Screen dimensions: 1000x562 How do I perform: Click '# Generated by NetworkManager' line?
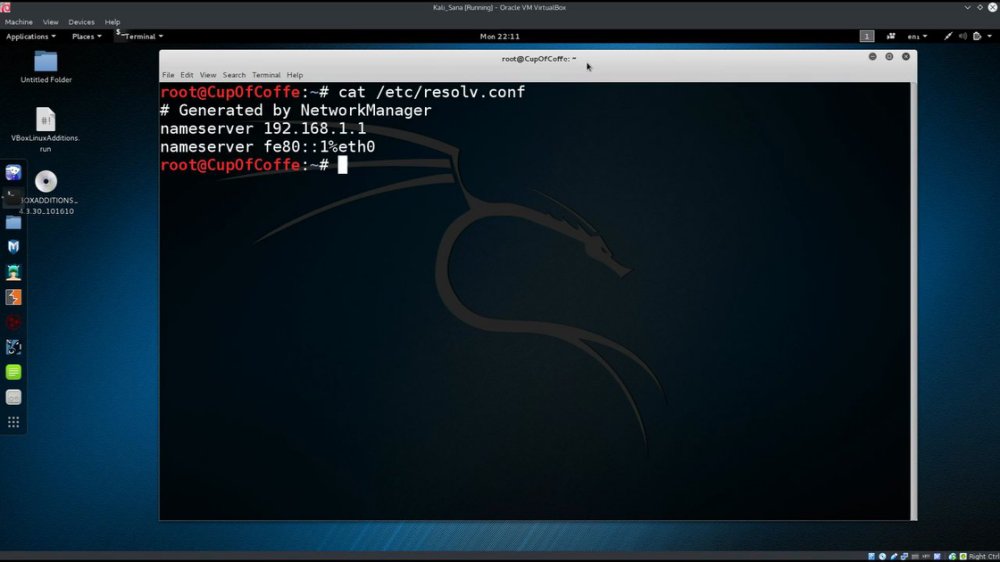[296, 110]
